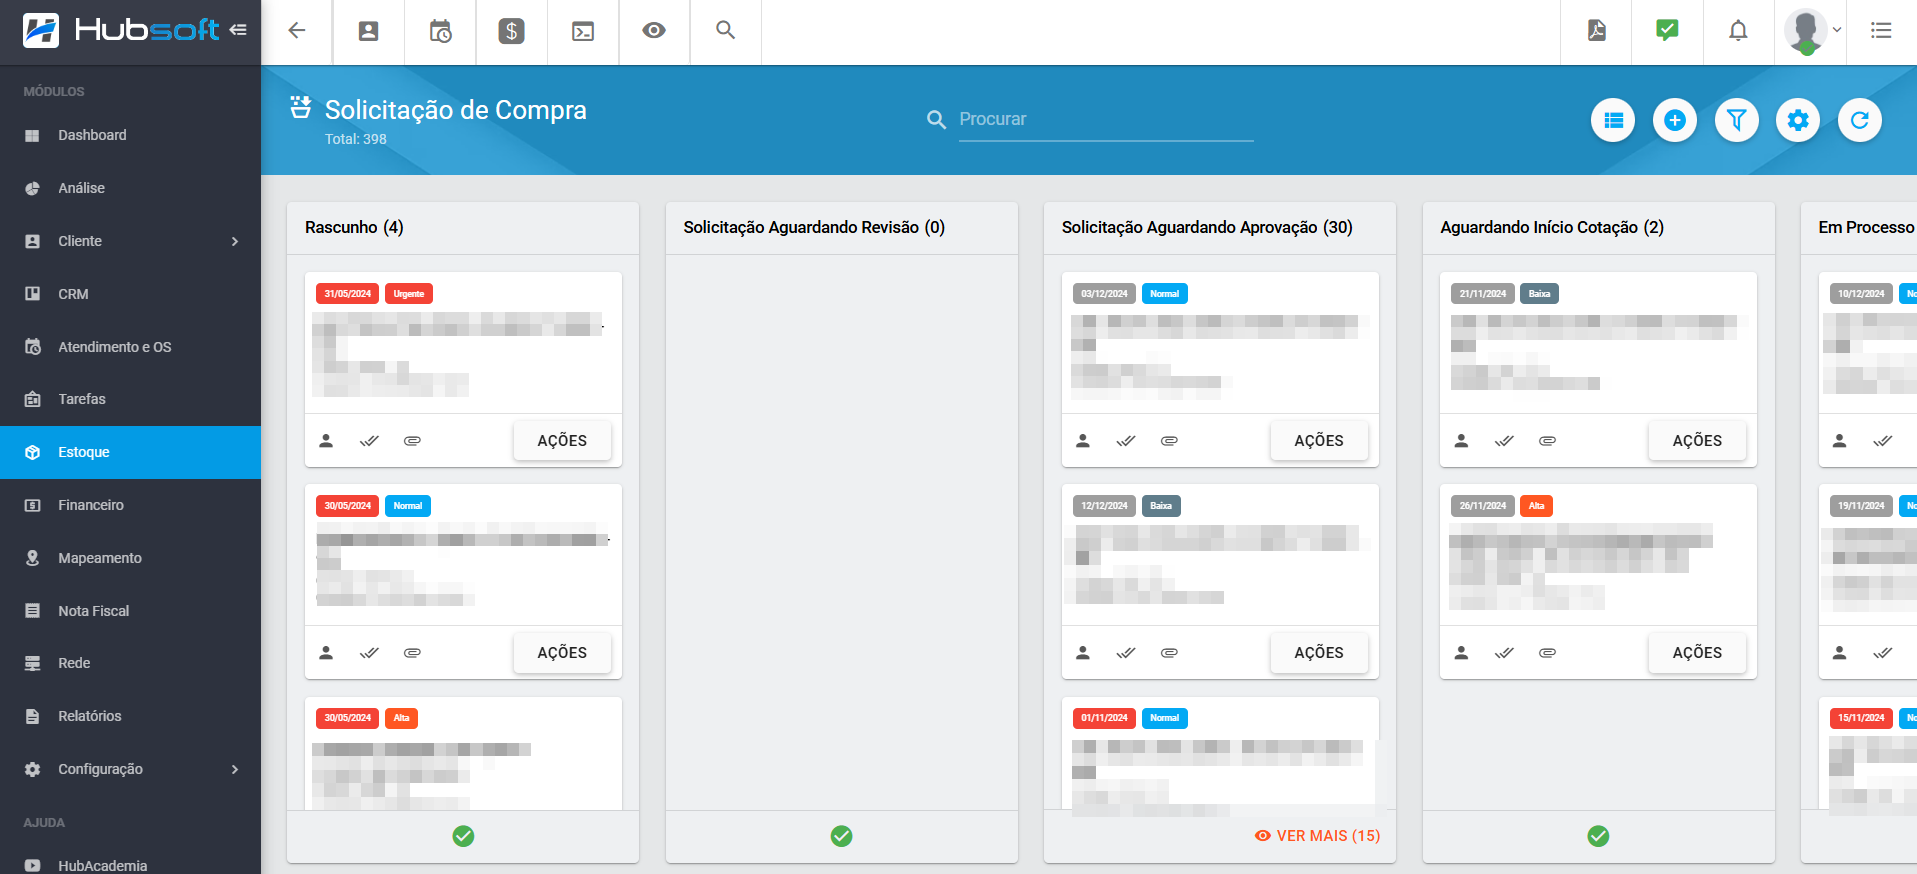Expand the Cliente submenu chevron

tap(235, 241)
